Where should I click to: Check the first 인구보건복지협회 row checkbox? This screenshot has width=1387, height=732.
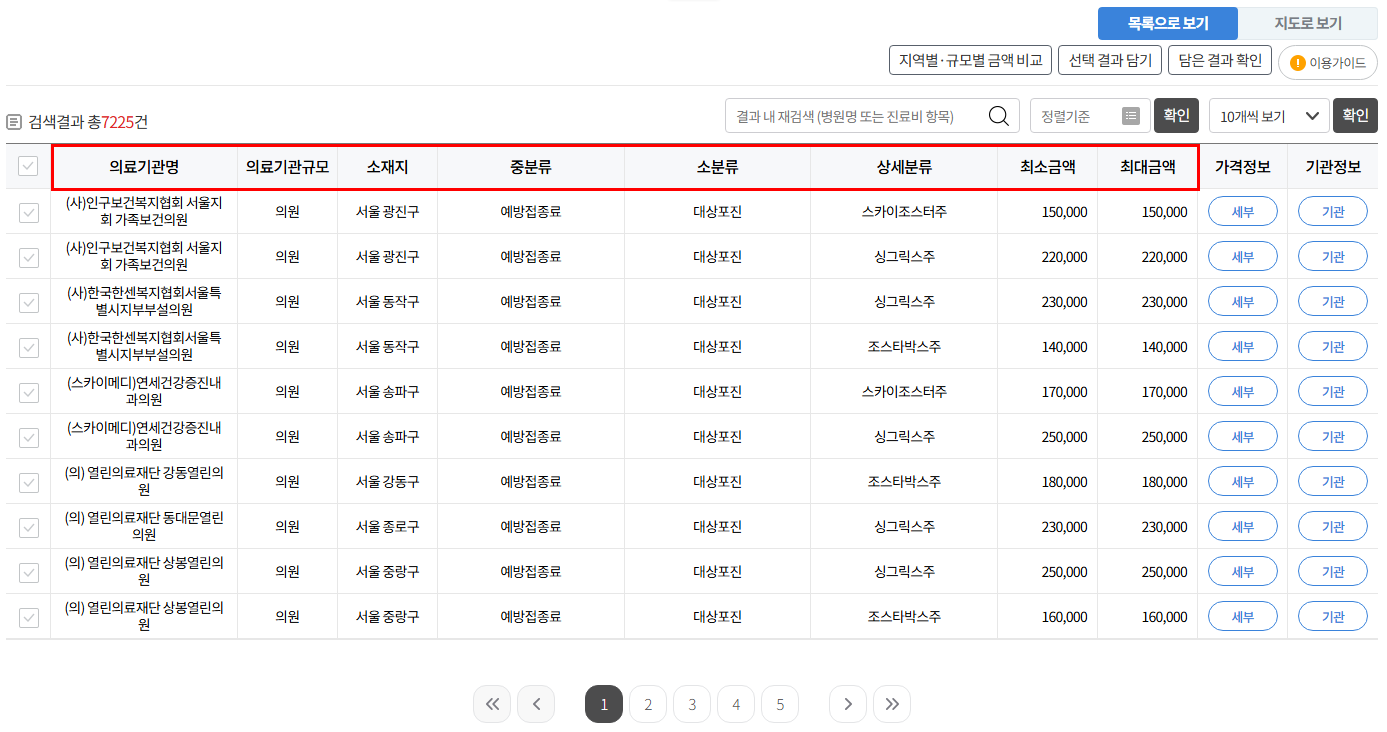[27, 211]
